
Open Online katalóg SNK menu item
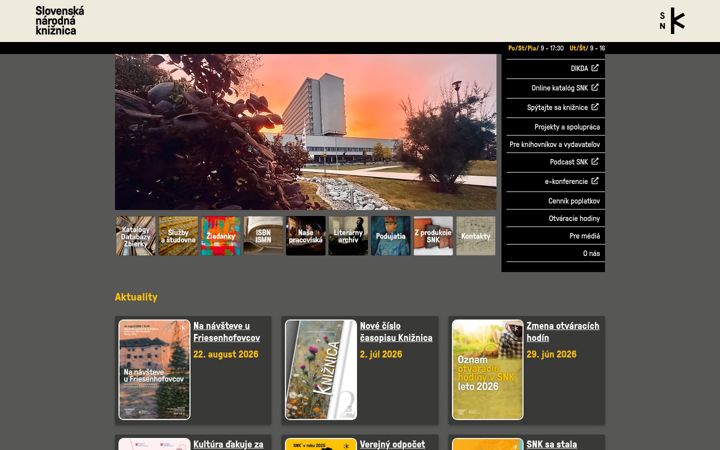click(x=559, y=88)
